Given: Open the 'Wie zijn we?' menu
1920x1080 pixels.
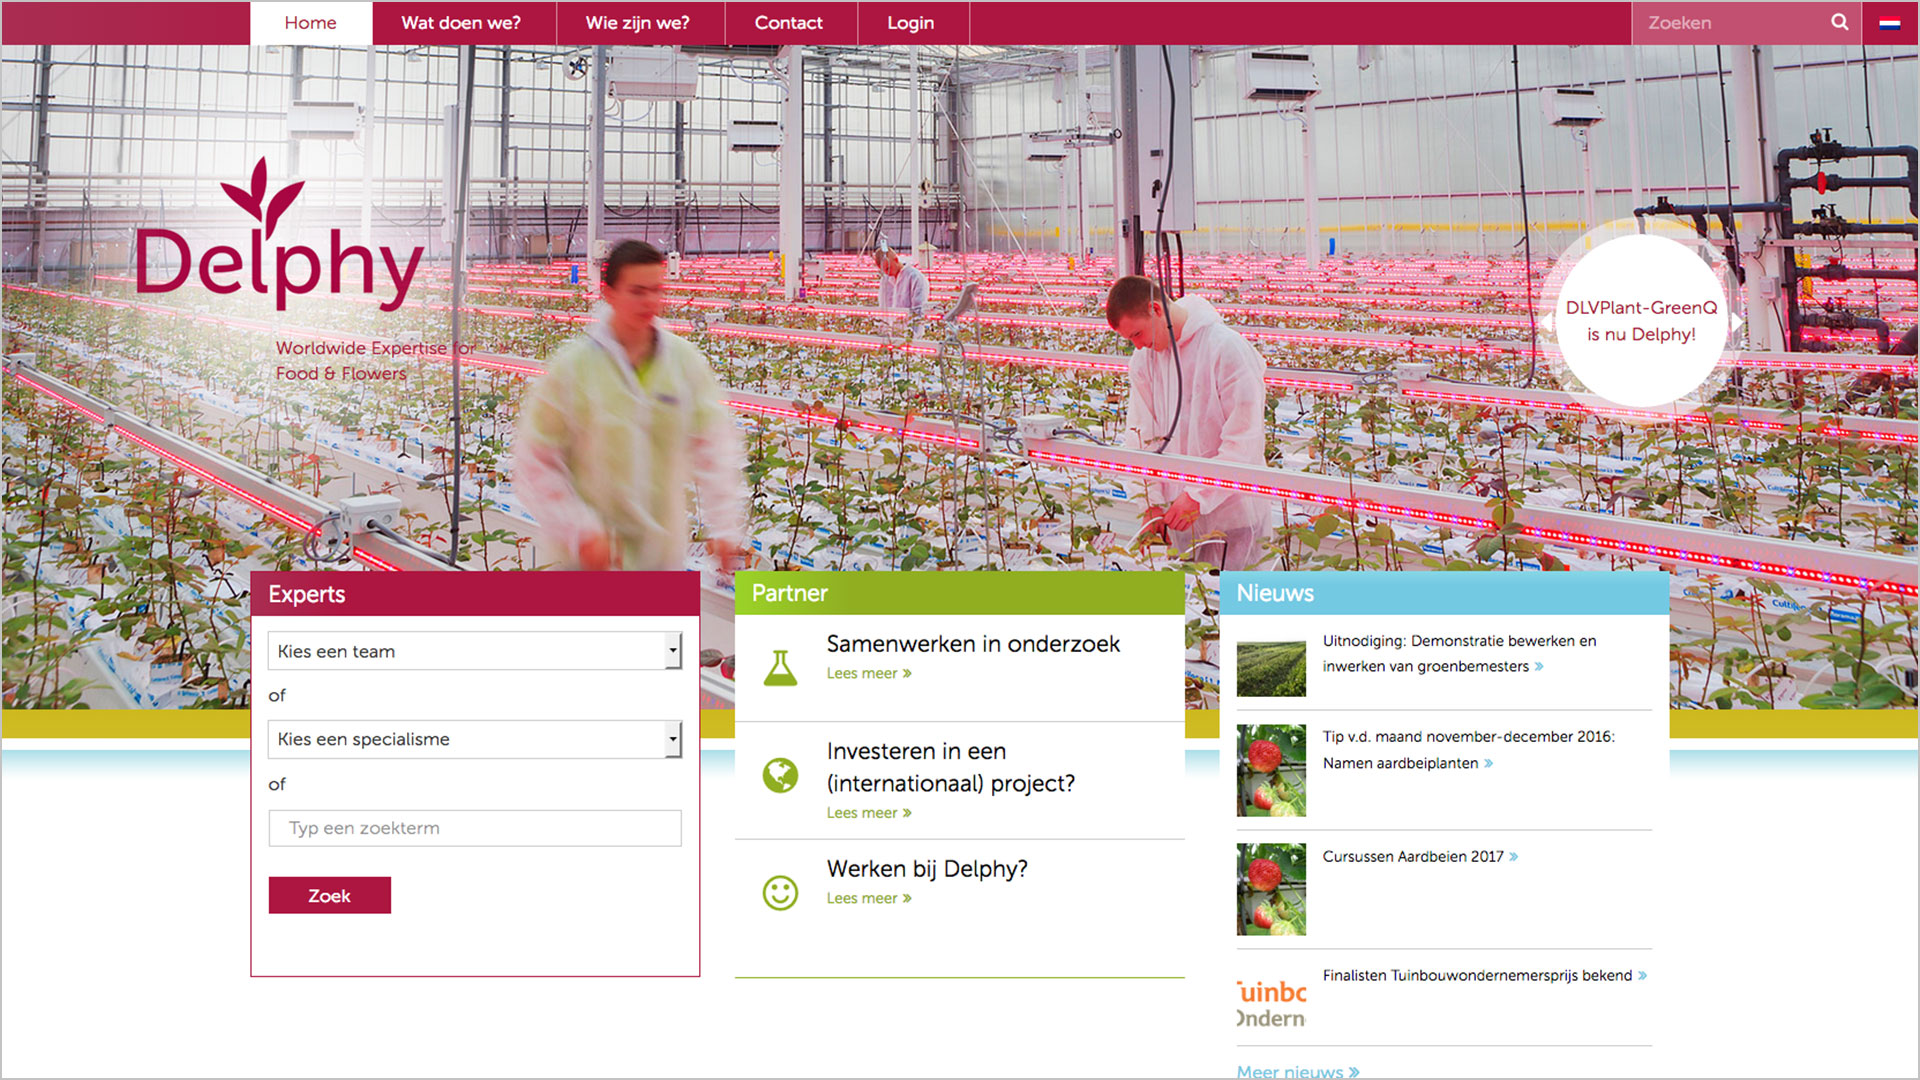Looking at the screenshot, I should pyautogui.click(x=637, y=22).
